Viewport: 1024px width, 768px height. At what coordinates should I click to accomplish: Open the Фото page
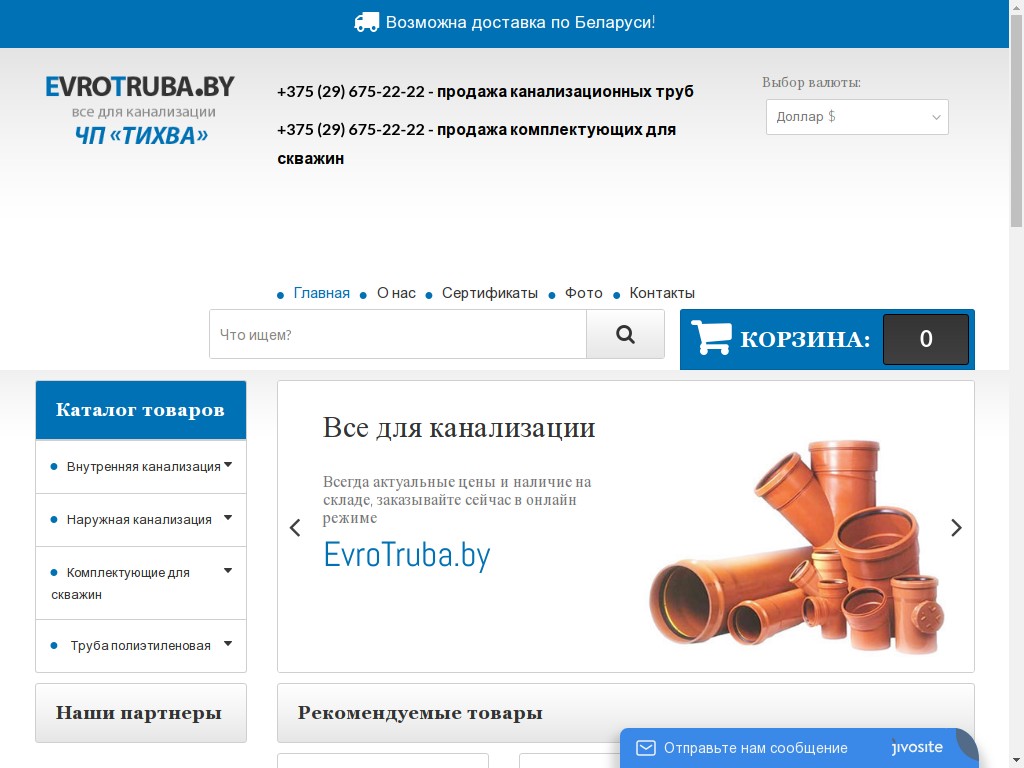tap(584, 293)
